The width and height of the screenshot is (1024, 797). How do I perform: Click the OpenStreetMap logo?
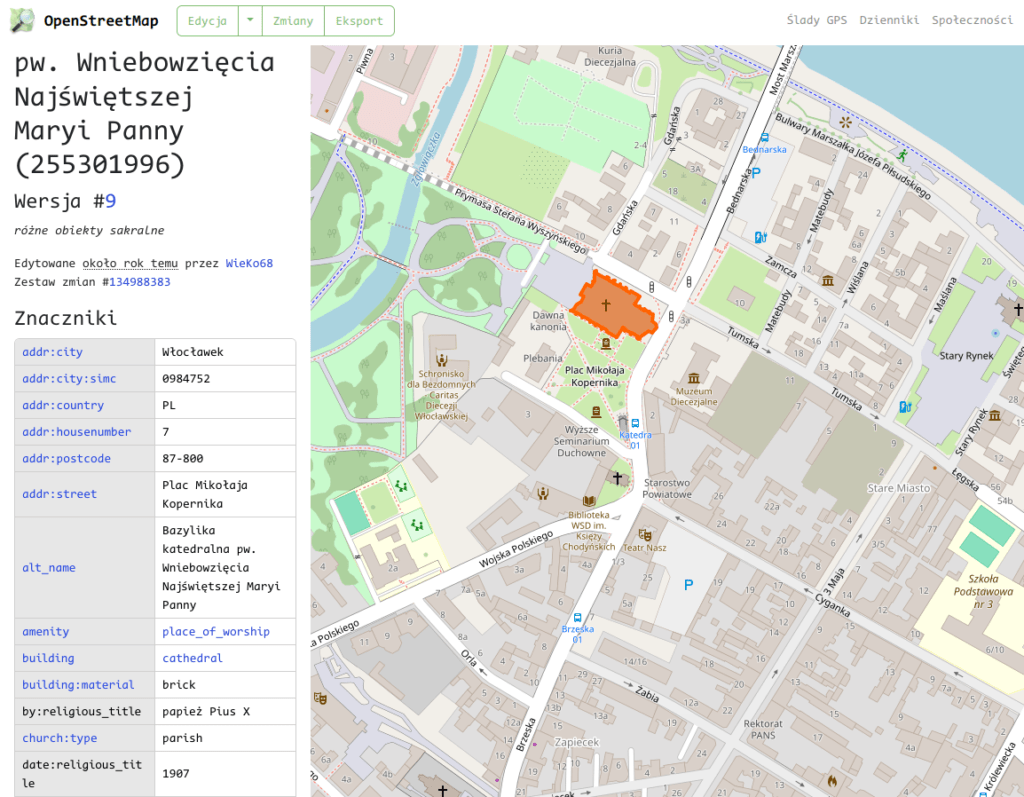coord(22,20)
